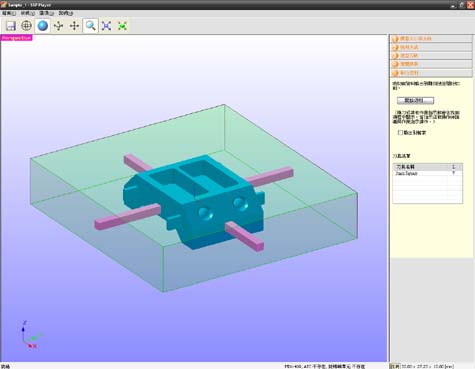This screenshot has height=369, width=475.
Task: Click the blue fit-all view icon
Action: (x=106, y=26)
